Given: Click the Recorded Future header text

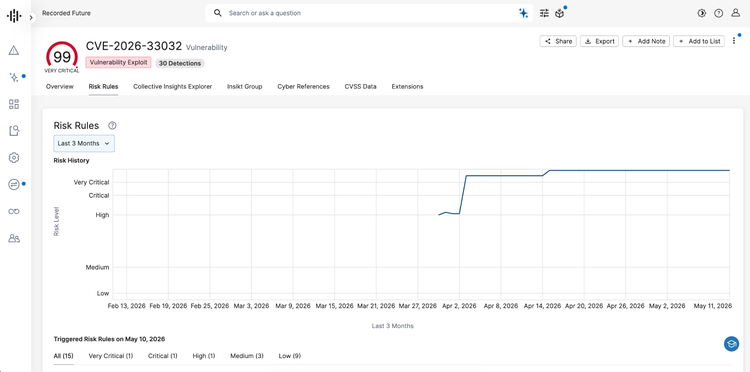Looking at the screenshot, I should click(x=66, y=13).
